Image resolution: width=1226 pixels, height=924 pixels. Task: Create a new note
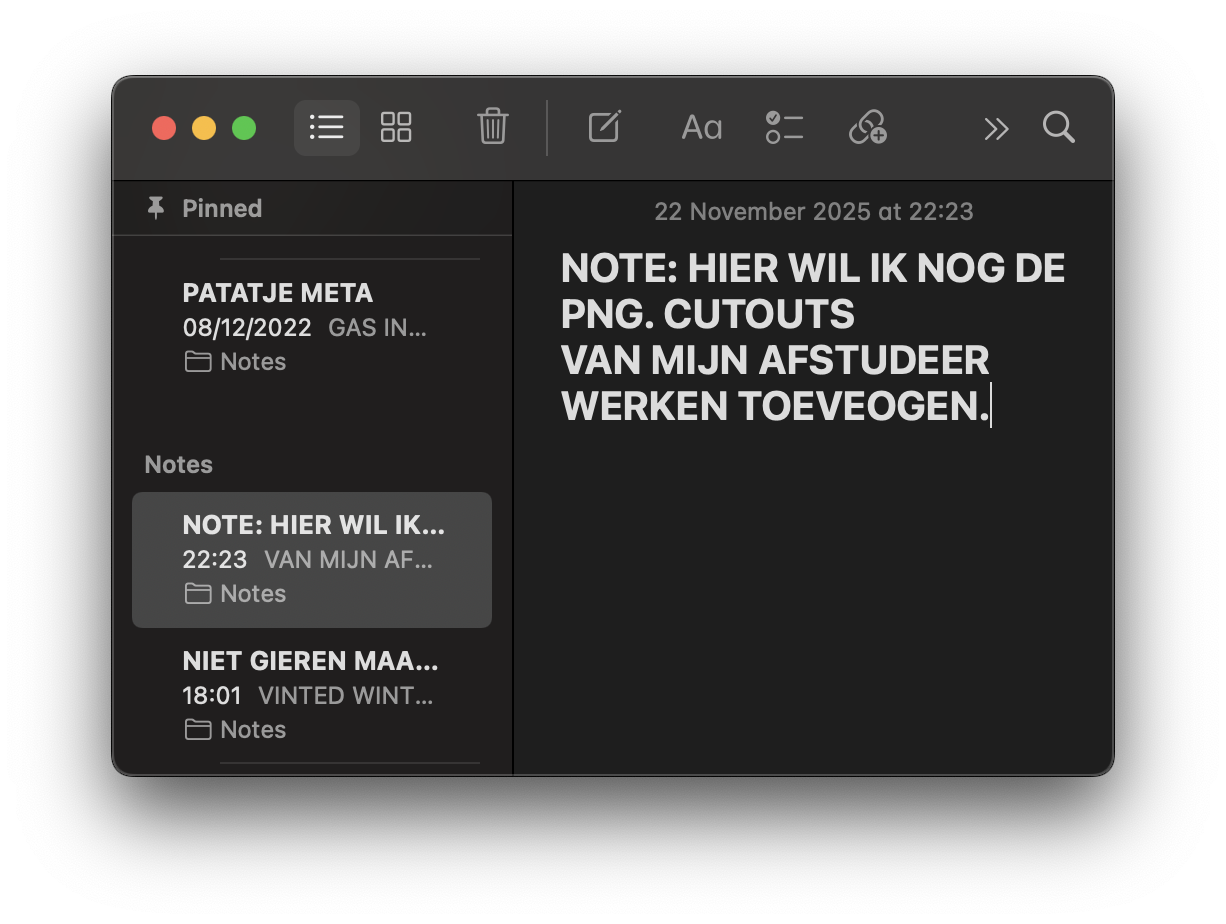coord(604,127)
